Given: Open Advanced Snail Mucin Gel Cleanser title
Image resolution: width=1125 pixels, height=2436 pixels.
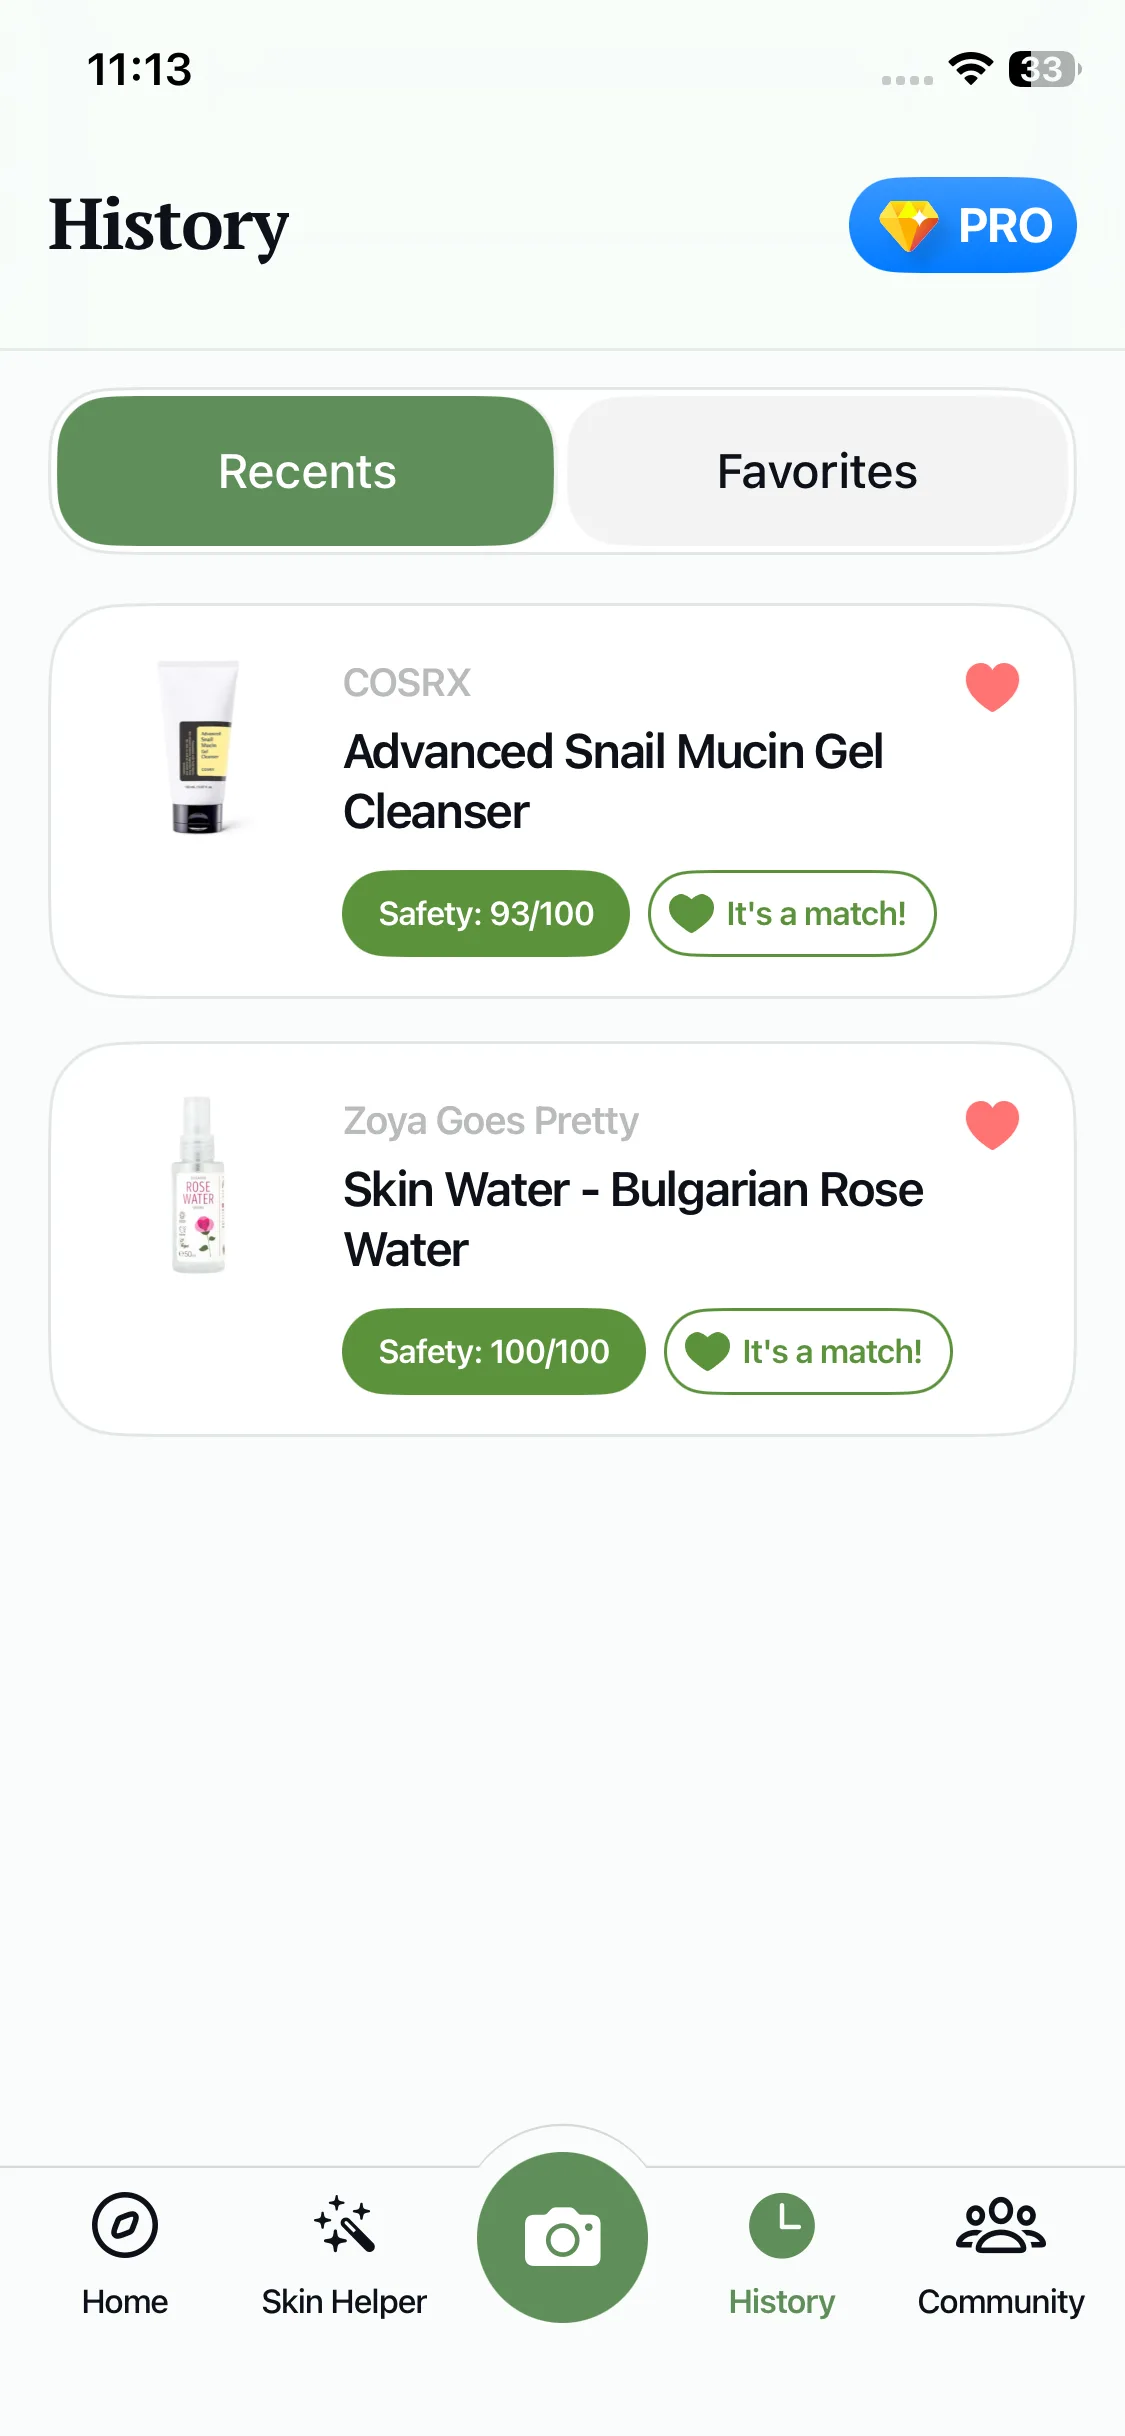Looking at the screenshot, I should click(613, 781).
